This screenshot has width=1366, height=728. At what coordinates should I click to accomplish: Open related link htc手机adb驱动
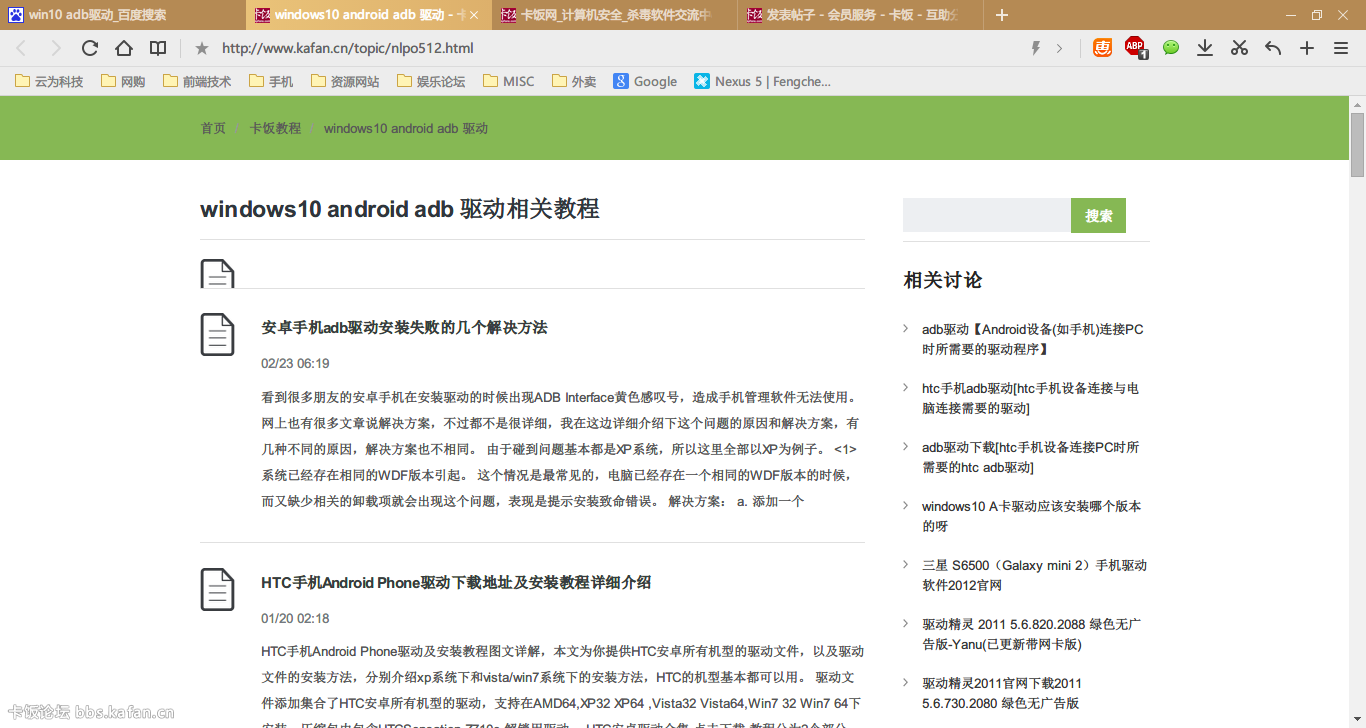(1031, 398)
